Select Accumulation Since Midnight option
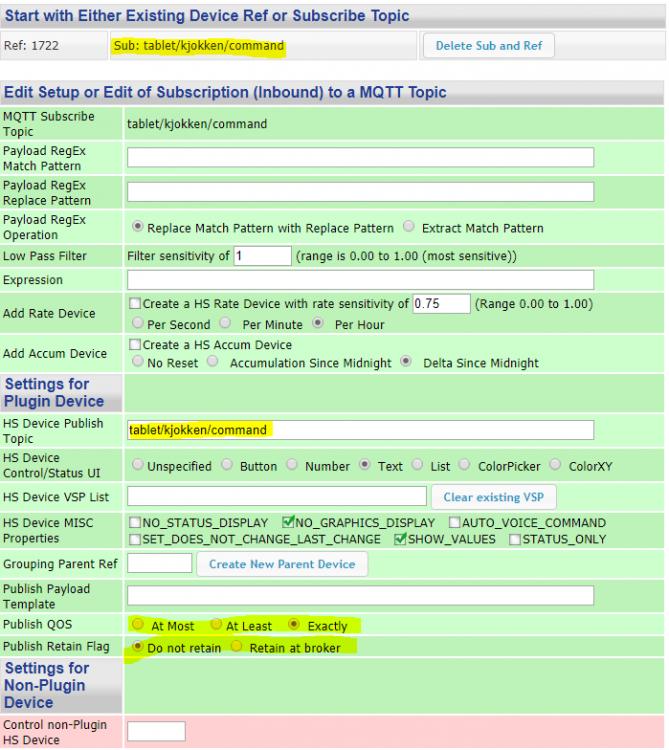669x750 pixels. tap(214, 362)
